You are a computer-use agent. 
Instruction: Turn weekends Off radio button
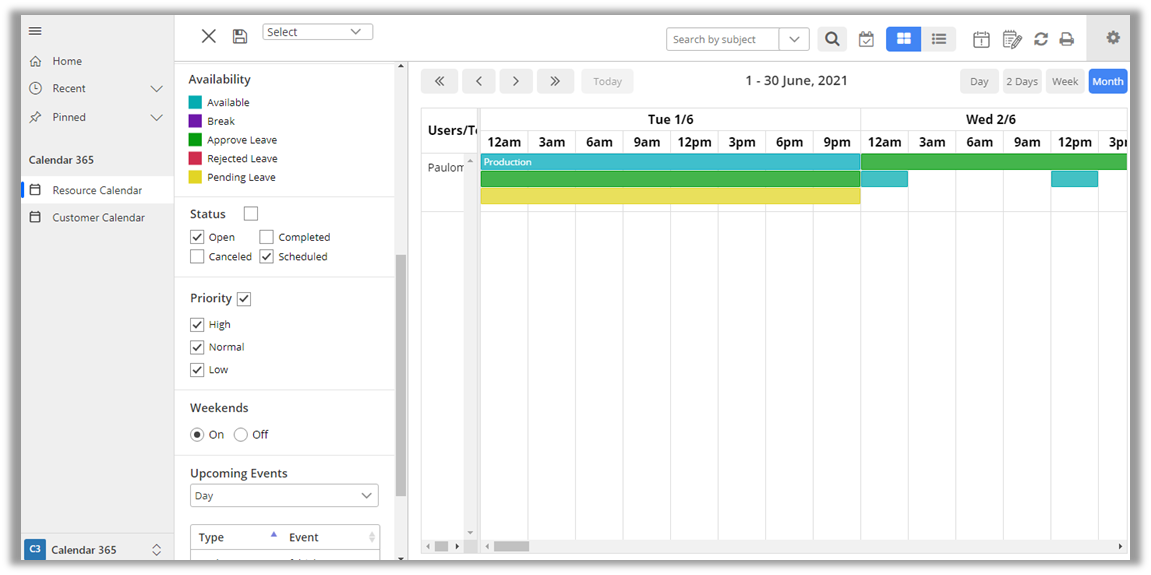pyautogui.click(x=241, y=435)
